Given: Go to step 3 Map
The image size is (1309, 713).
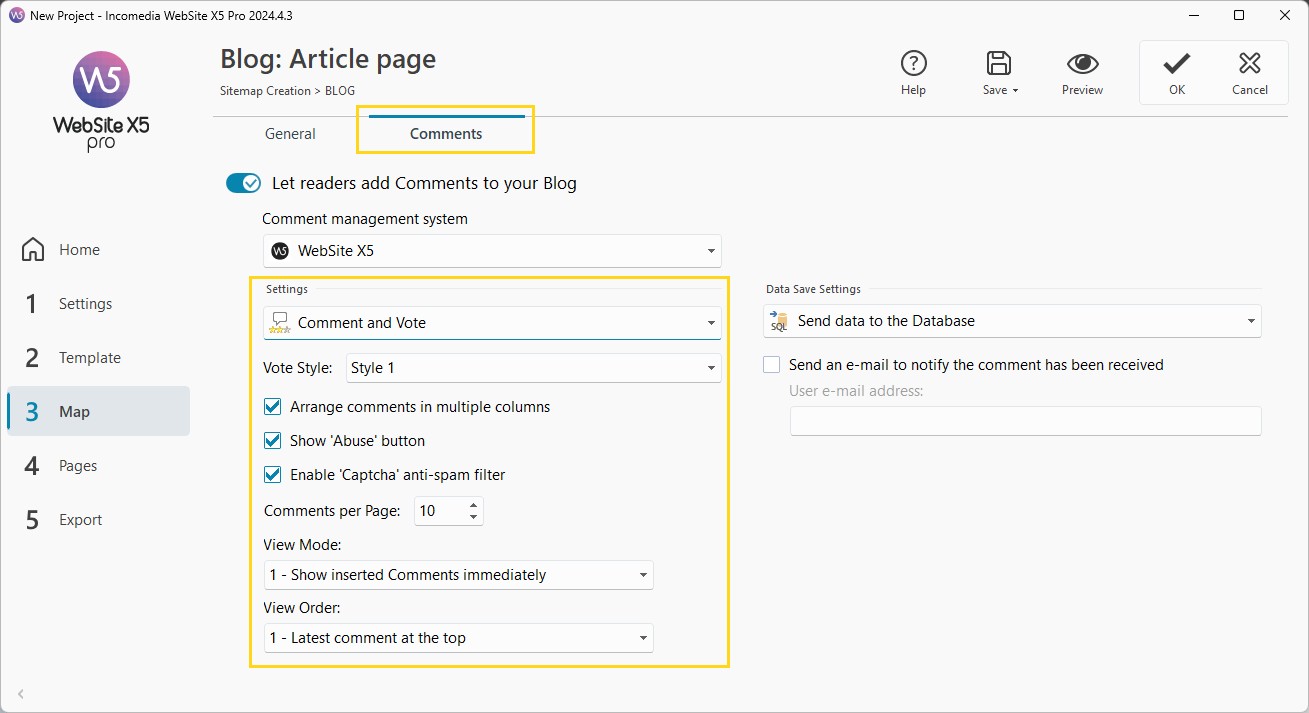Looking at the screenshot, I should 98,411.
